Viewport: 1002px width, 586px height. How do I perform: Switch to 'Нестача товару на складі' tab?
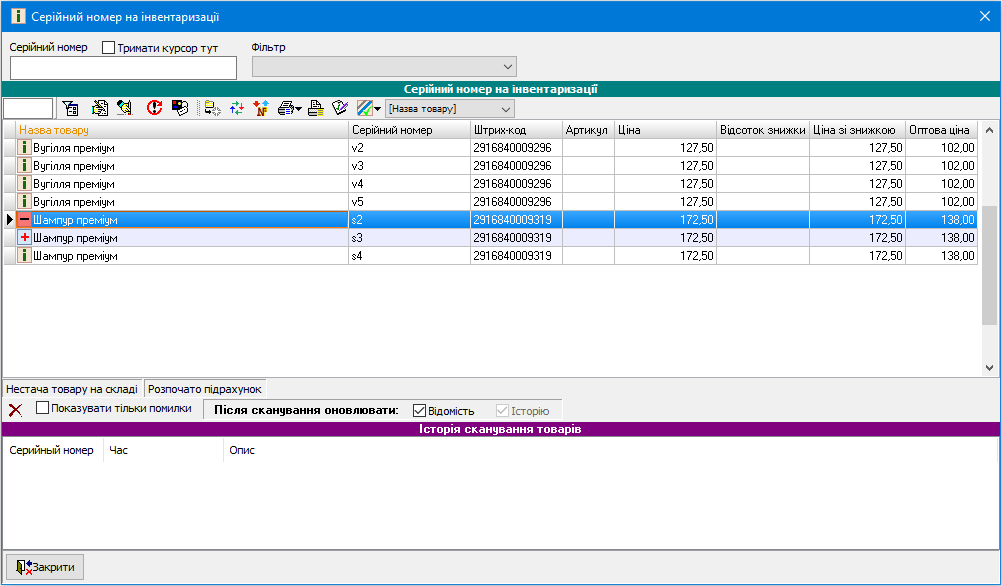point(72,389)
